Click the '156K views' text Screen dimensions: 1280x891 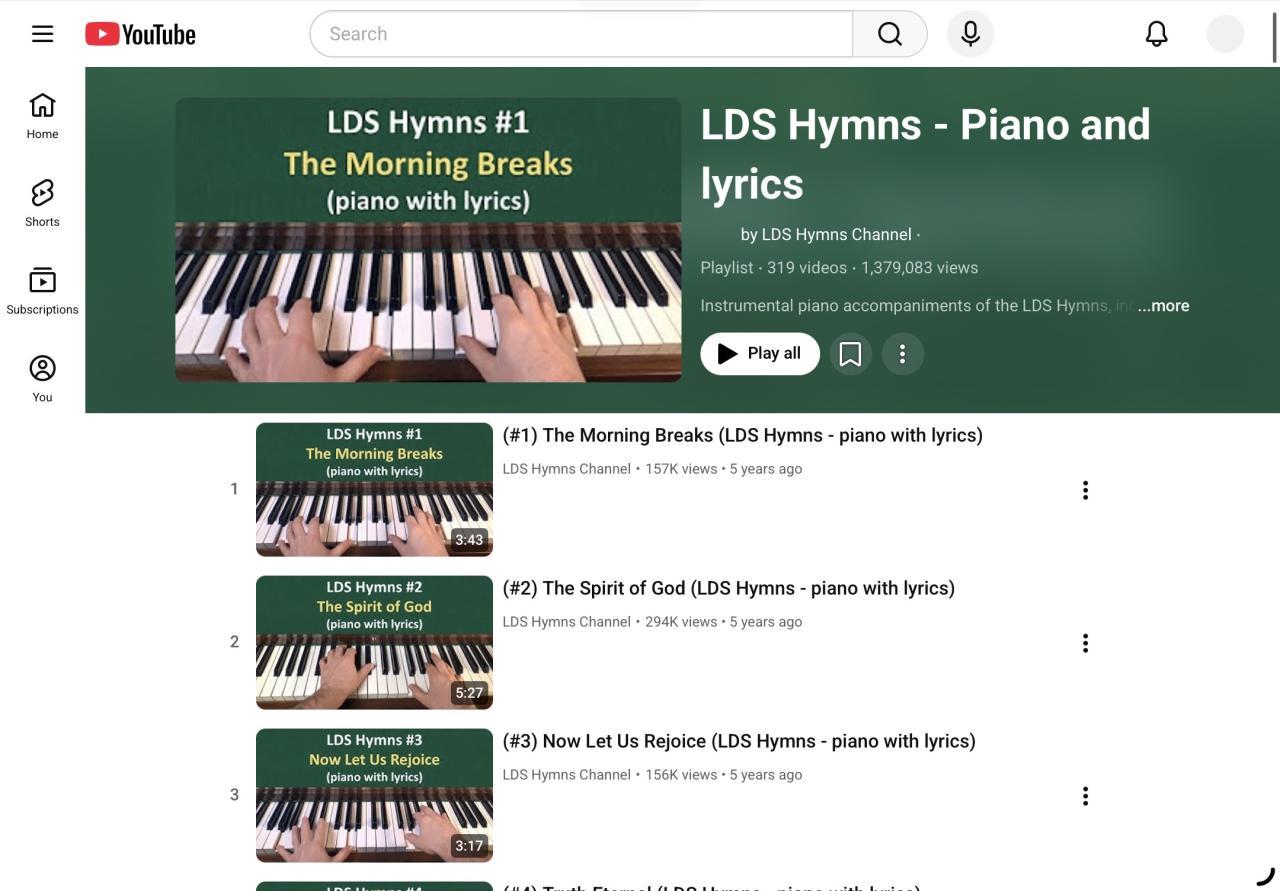(x=681, y=775)
